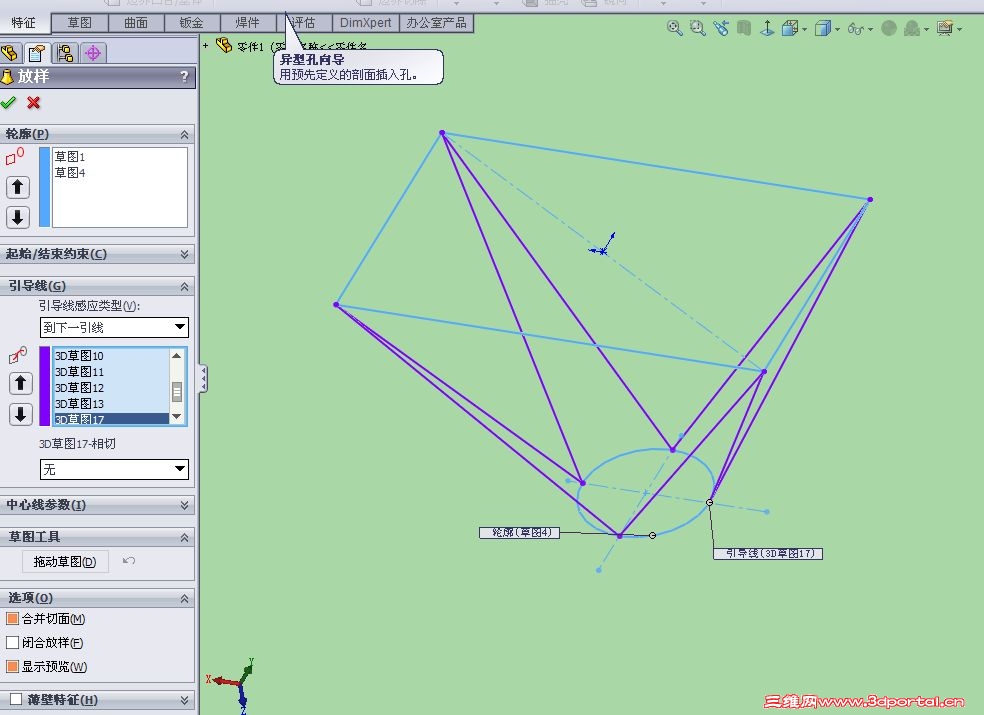Click guide curves list scroll-up arrow
Screen dimensions: 984x715
(177, 356)
